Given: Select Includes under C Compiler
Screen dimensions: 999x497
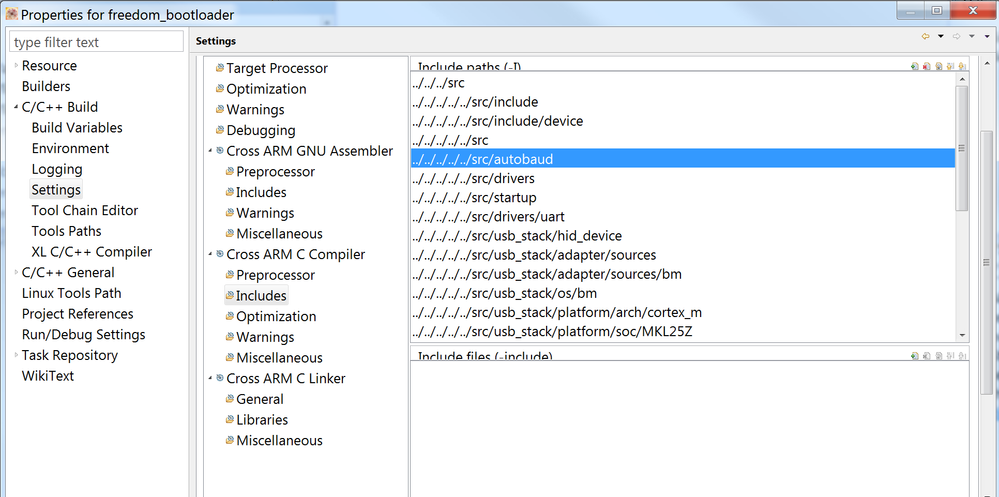Looking at the screenshot, I should pos(261,296).
